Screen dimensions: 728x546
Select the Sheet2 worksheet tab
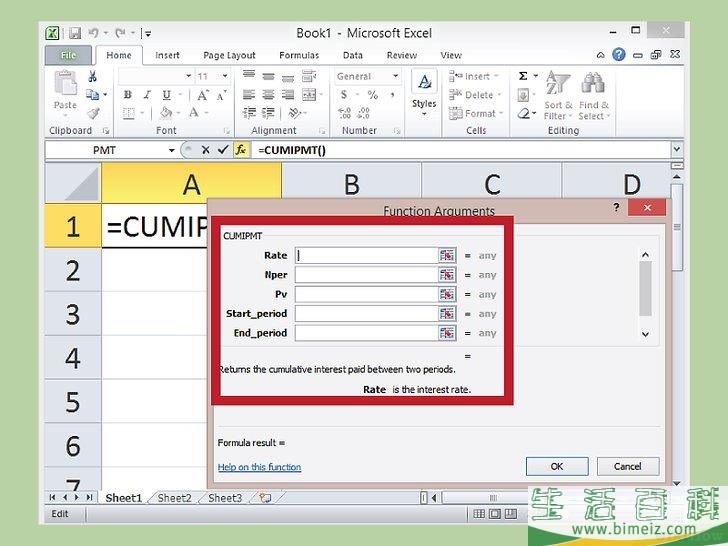[174, 498]
